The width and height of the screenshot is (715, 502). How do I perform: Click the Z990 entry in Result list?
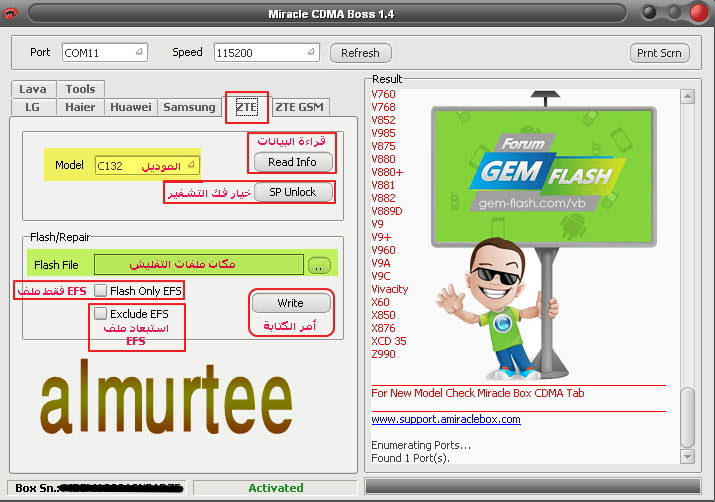click(383, 354)
